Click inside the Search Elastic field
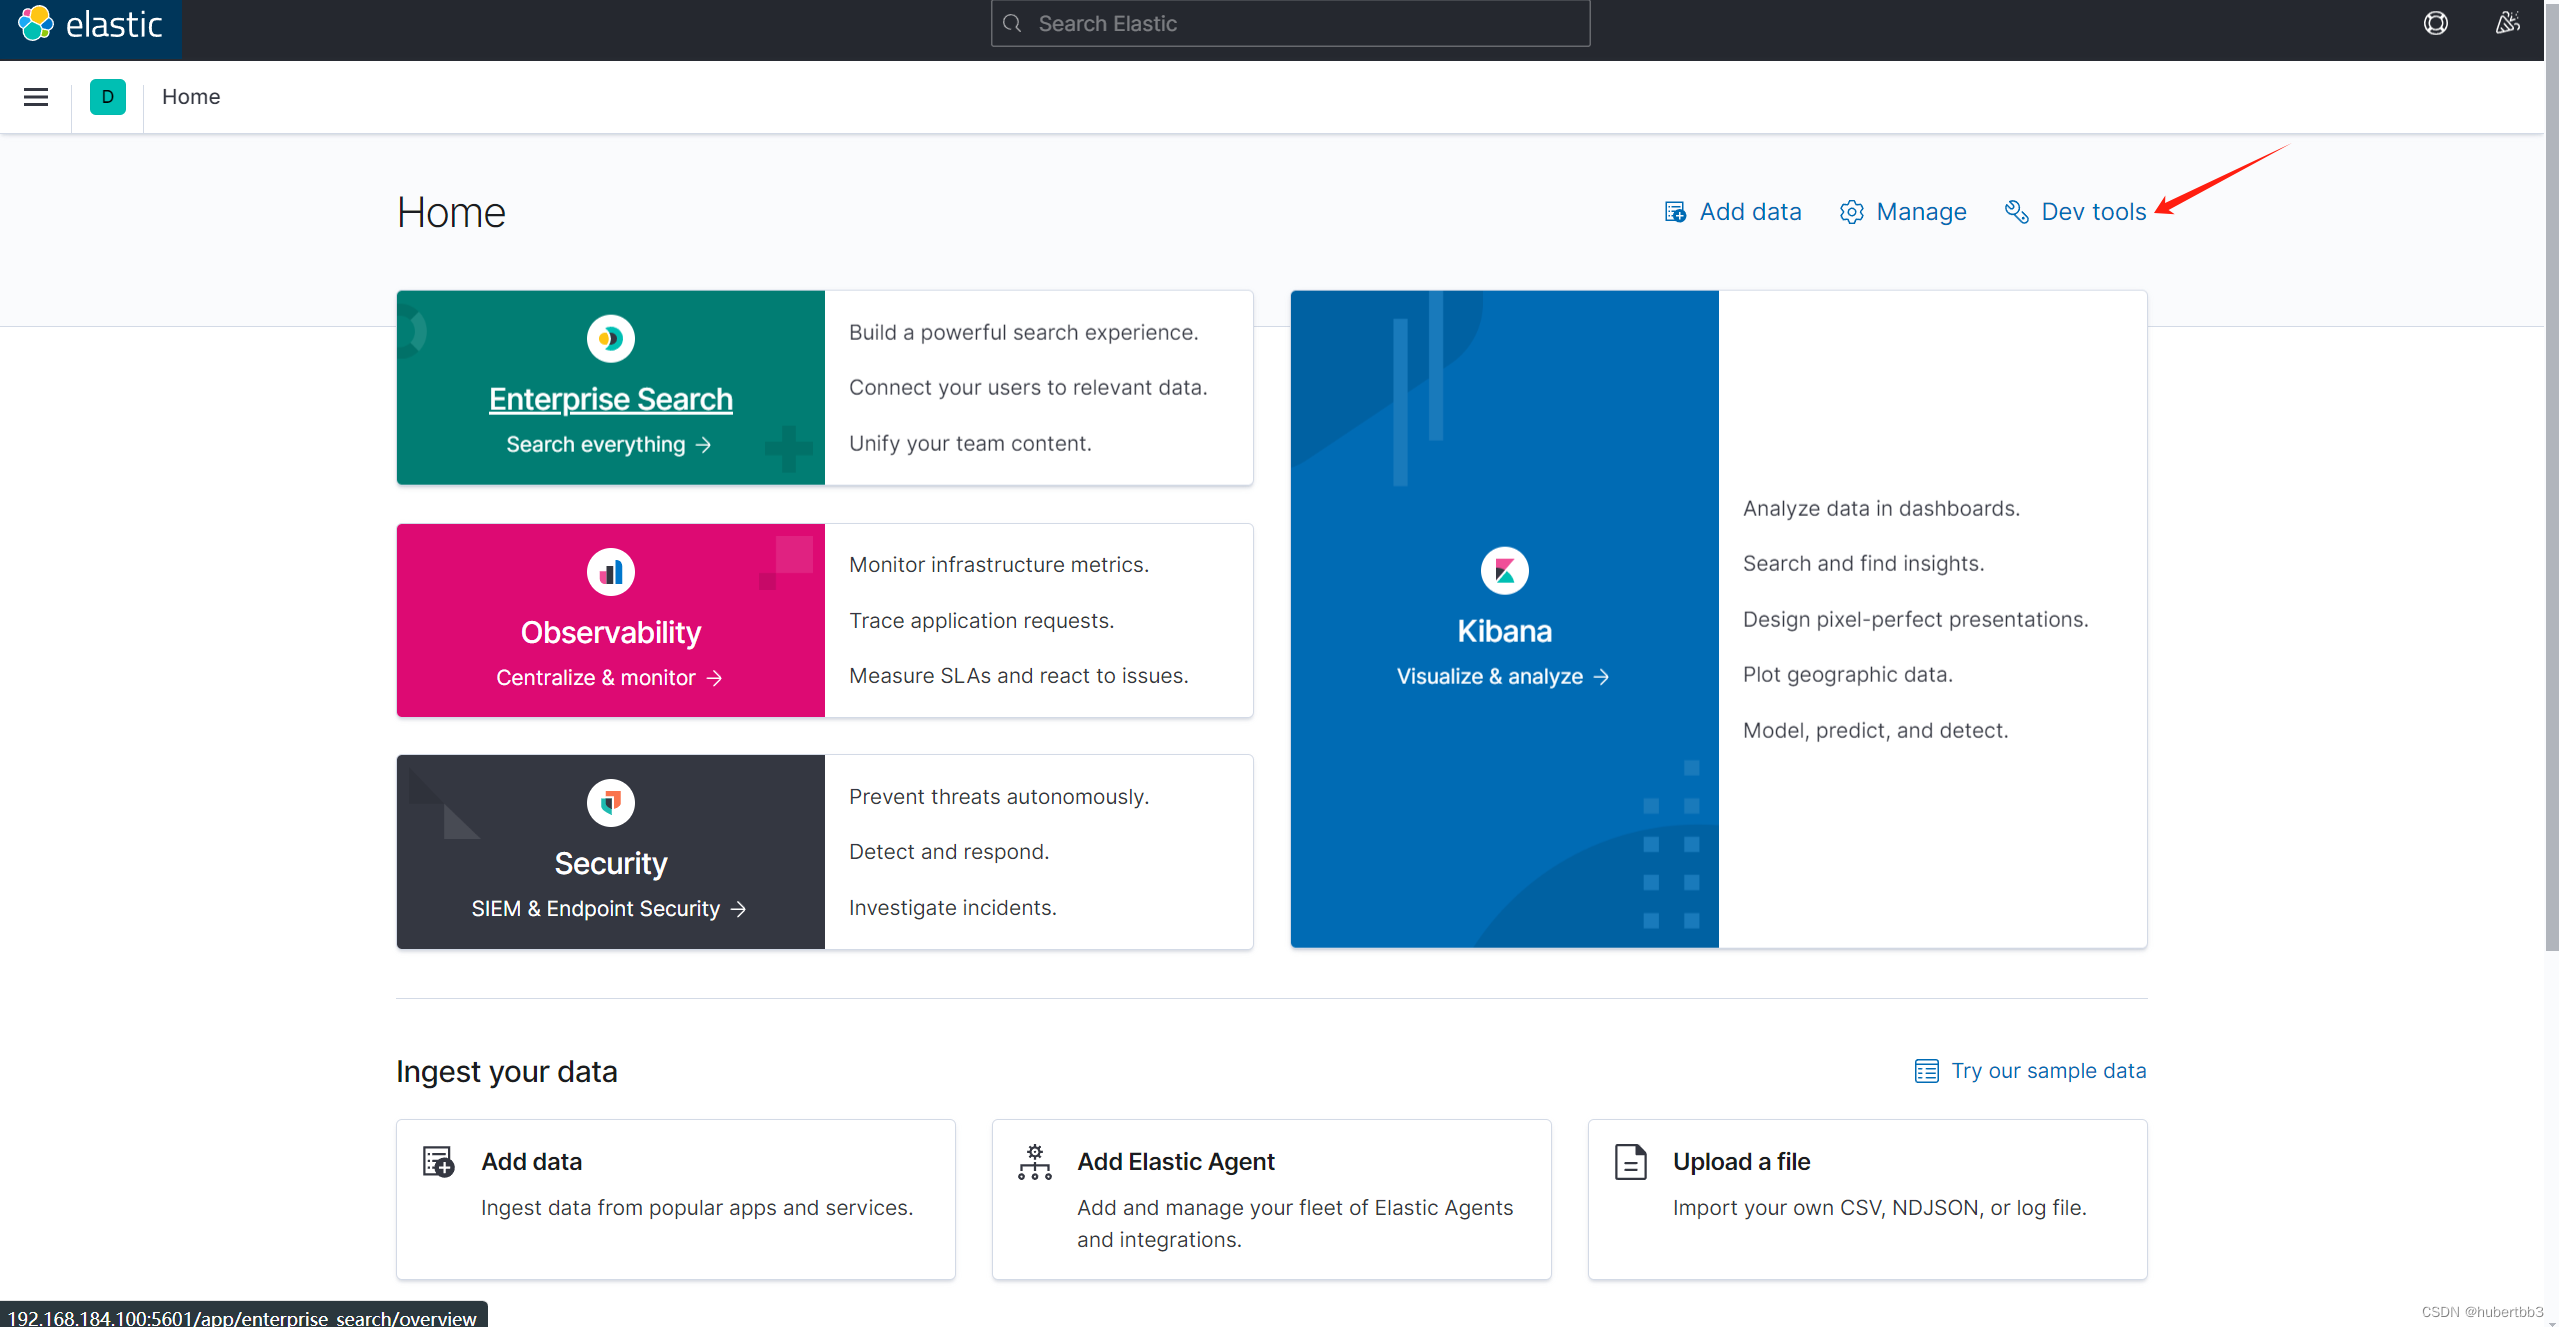Screen dimensions: 2559x1327 pos(1290,23)
